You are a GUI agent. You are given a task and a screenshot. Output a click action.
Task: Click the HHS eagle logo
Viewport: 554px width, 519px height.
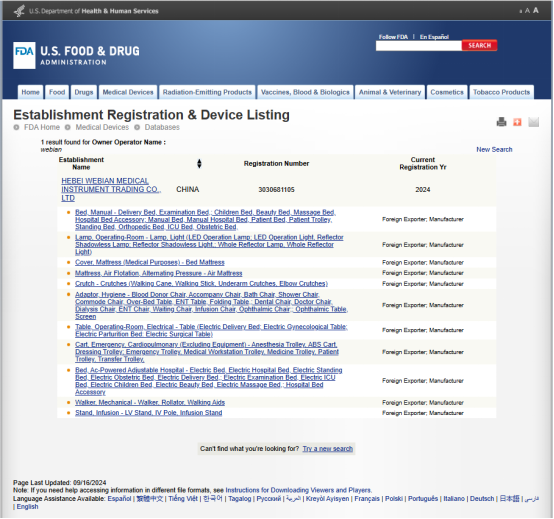coord(19,11)
